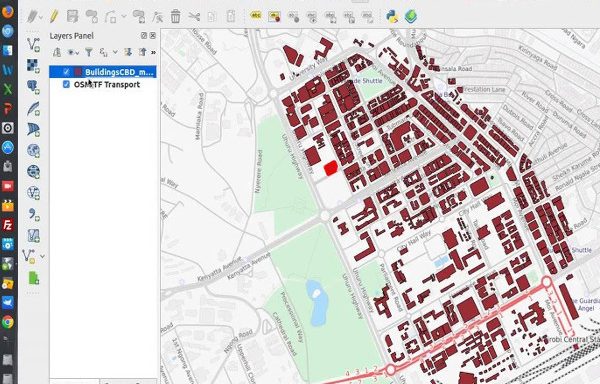
Task: Open the Current Edits tool
Action: tap(33, 16)
